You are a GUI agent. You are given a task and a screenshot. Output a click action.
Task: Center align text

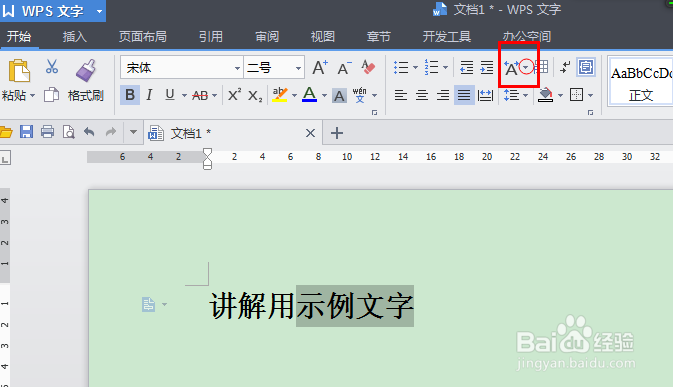[x=422, y=95]
